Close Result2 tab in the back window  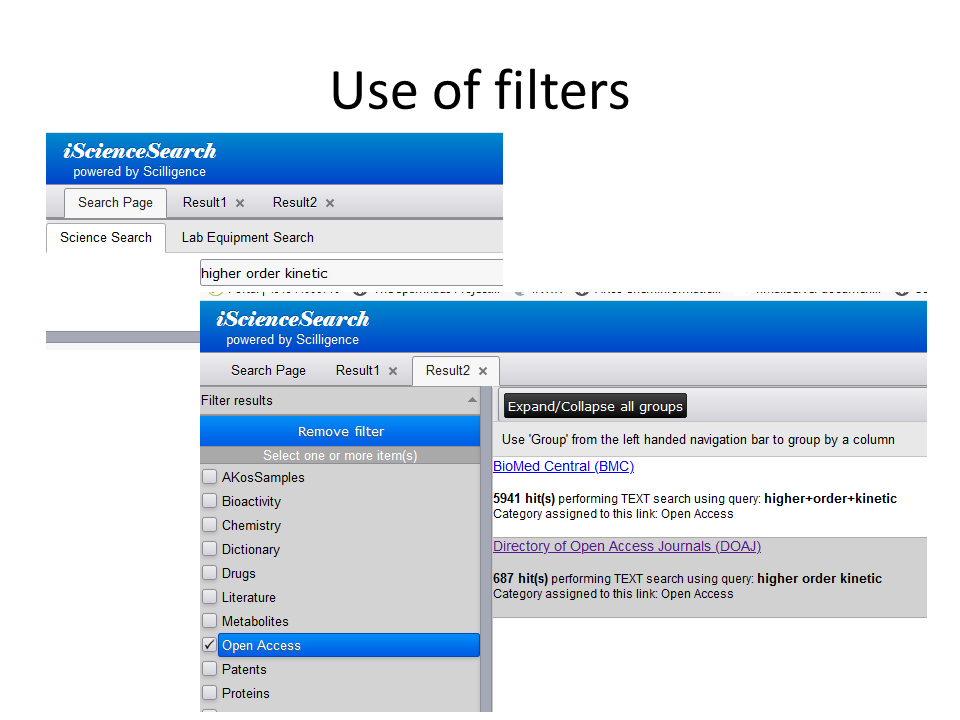tap(330, 203)
